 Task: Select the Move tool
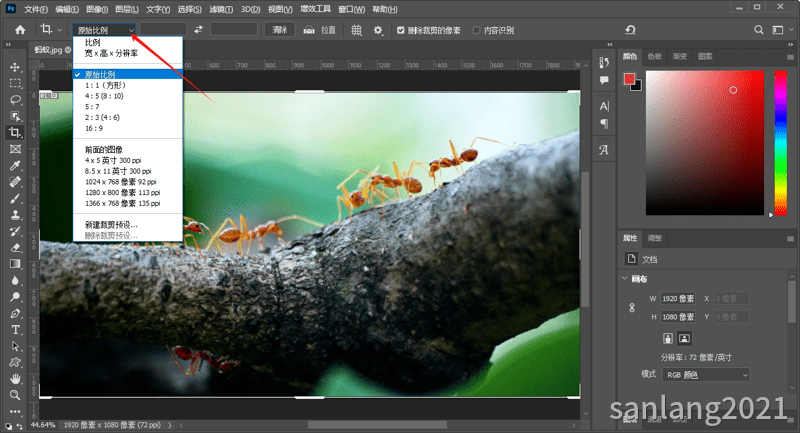click(15, 67)
